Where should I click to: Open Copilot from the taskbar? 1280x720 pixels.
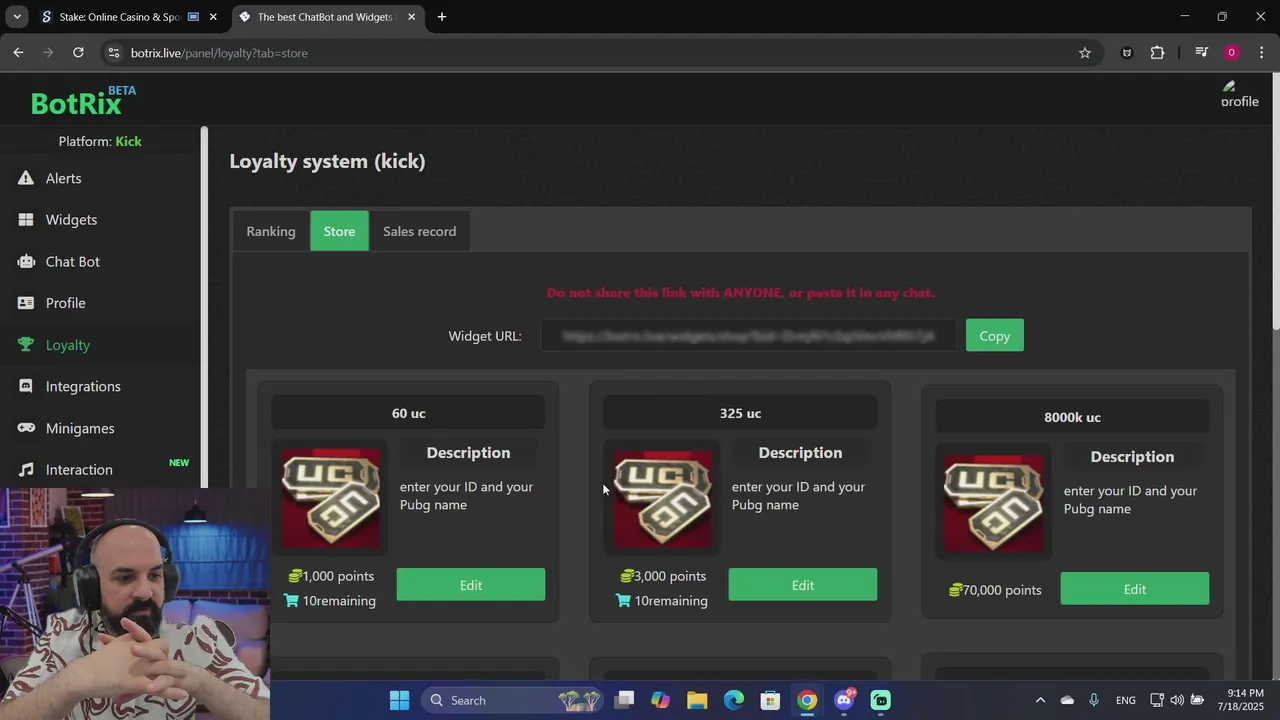coord(660,700)
